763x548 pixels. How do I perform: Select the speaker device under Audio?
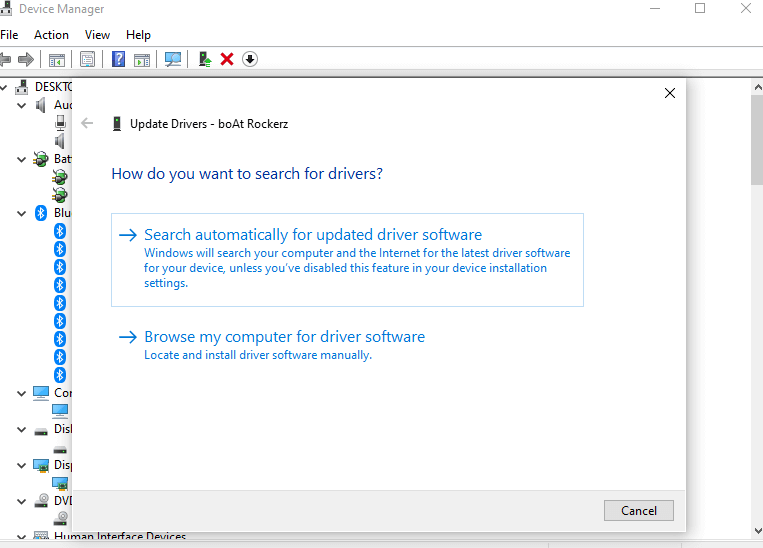point(60,141)
